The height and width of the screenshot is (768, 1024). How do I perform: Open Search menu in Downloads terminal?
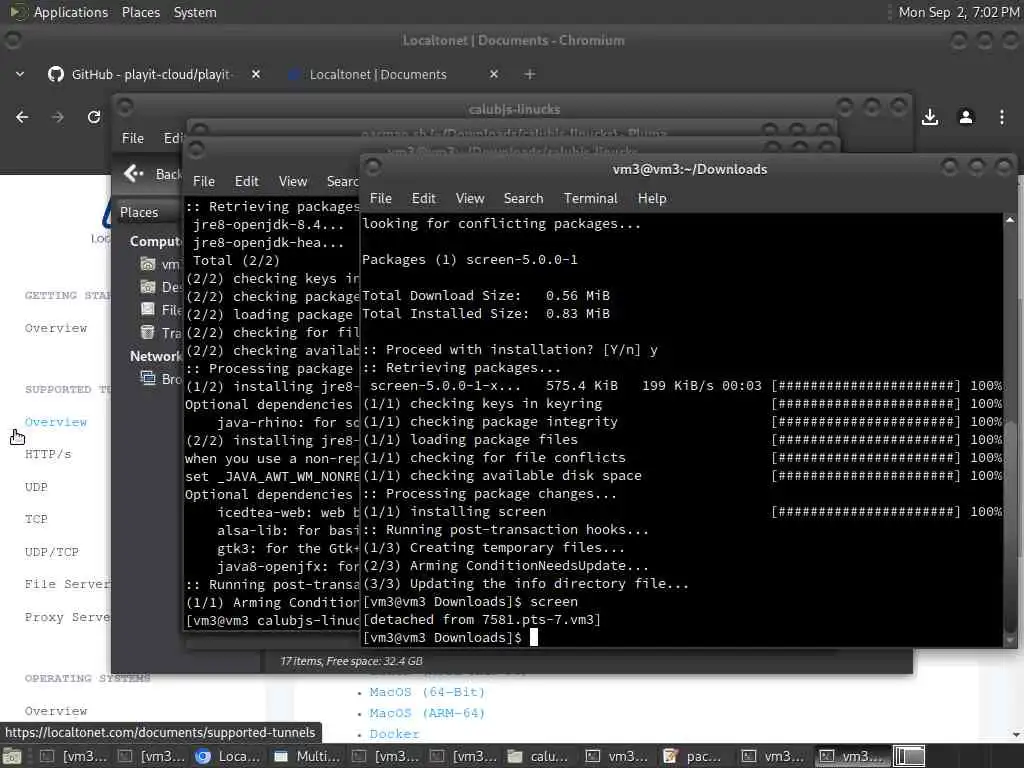(523, 199)
